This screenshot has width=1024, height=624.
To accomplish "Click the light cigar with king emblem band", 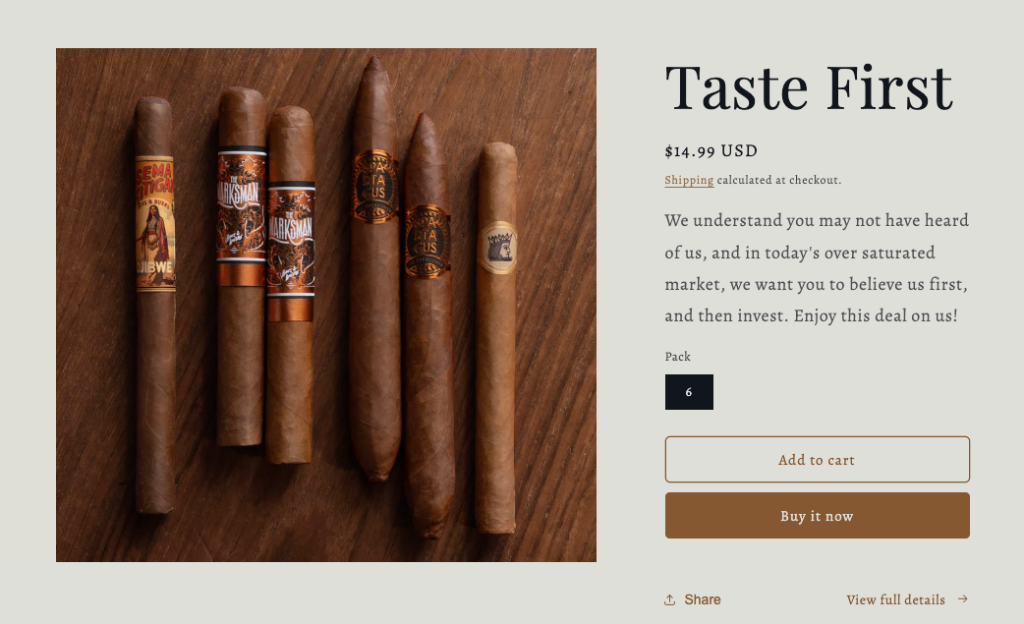I will point(496,338).
